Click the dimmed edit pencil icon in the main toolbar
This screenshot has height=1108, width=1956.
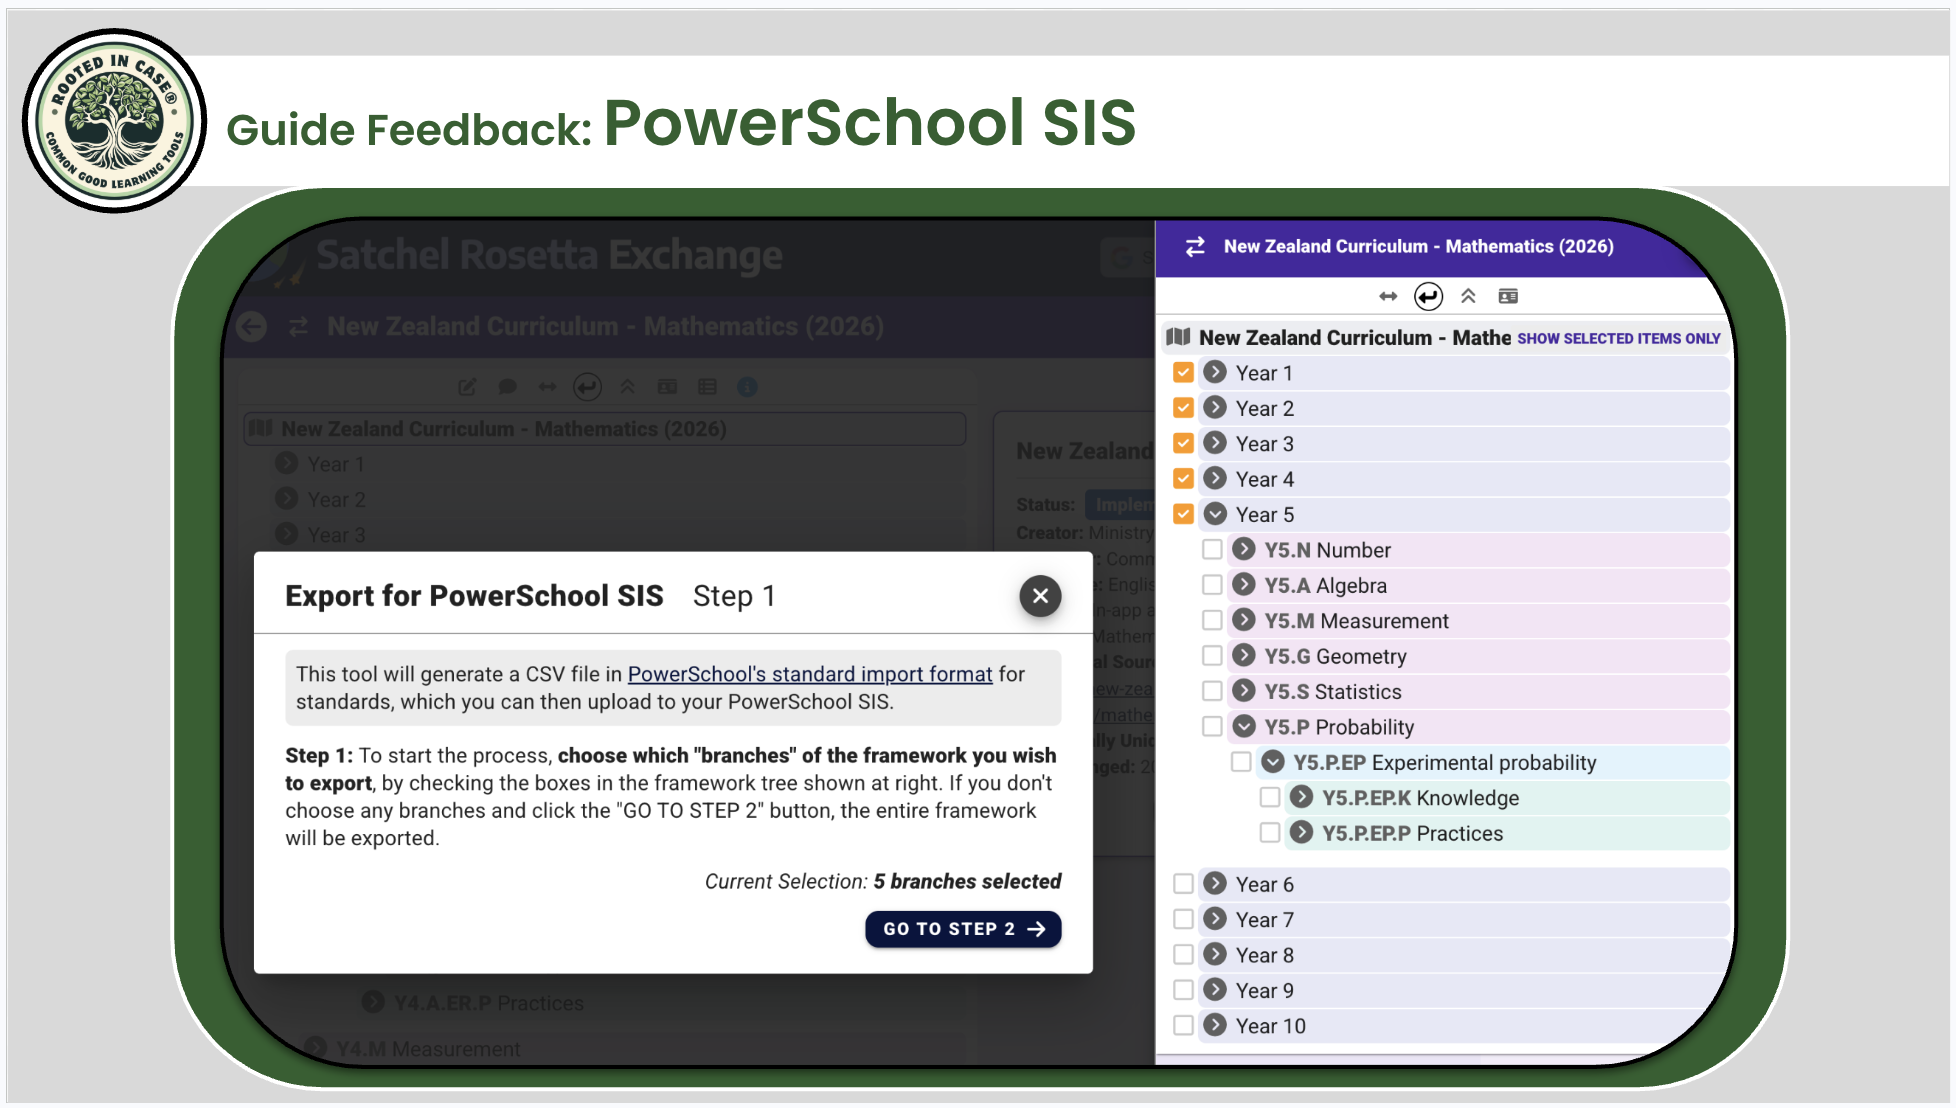(x=467, y=387)
